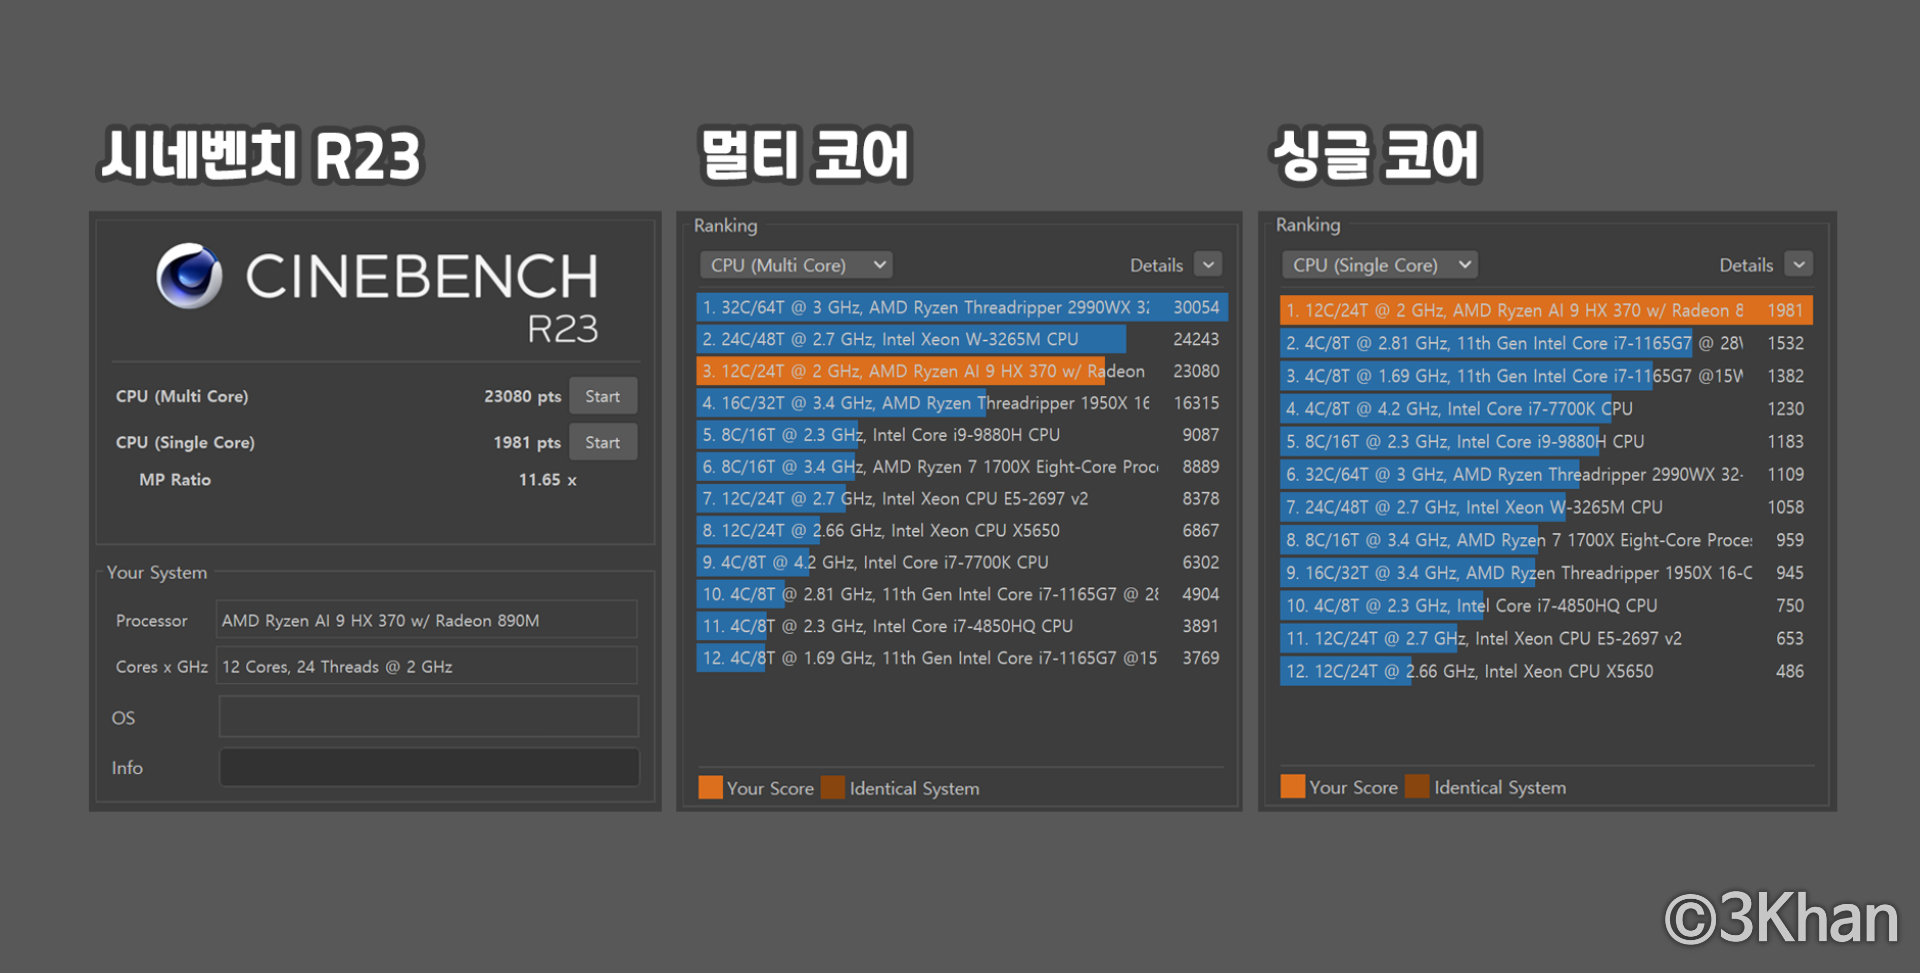
Task: Select Core i7-4850HQ row scoring 750
Action: [x=1546, y=606]
